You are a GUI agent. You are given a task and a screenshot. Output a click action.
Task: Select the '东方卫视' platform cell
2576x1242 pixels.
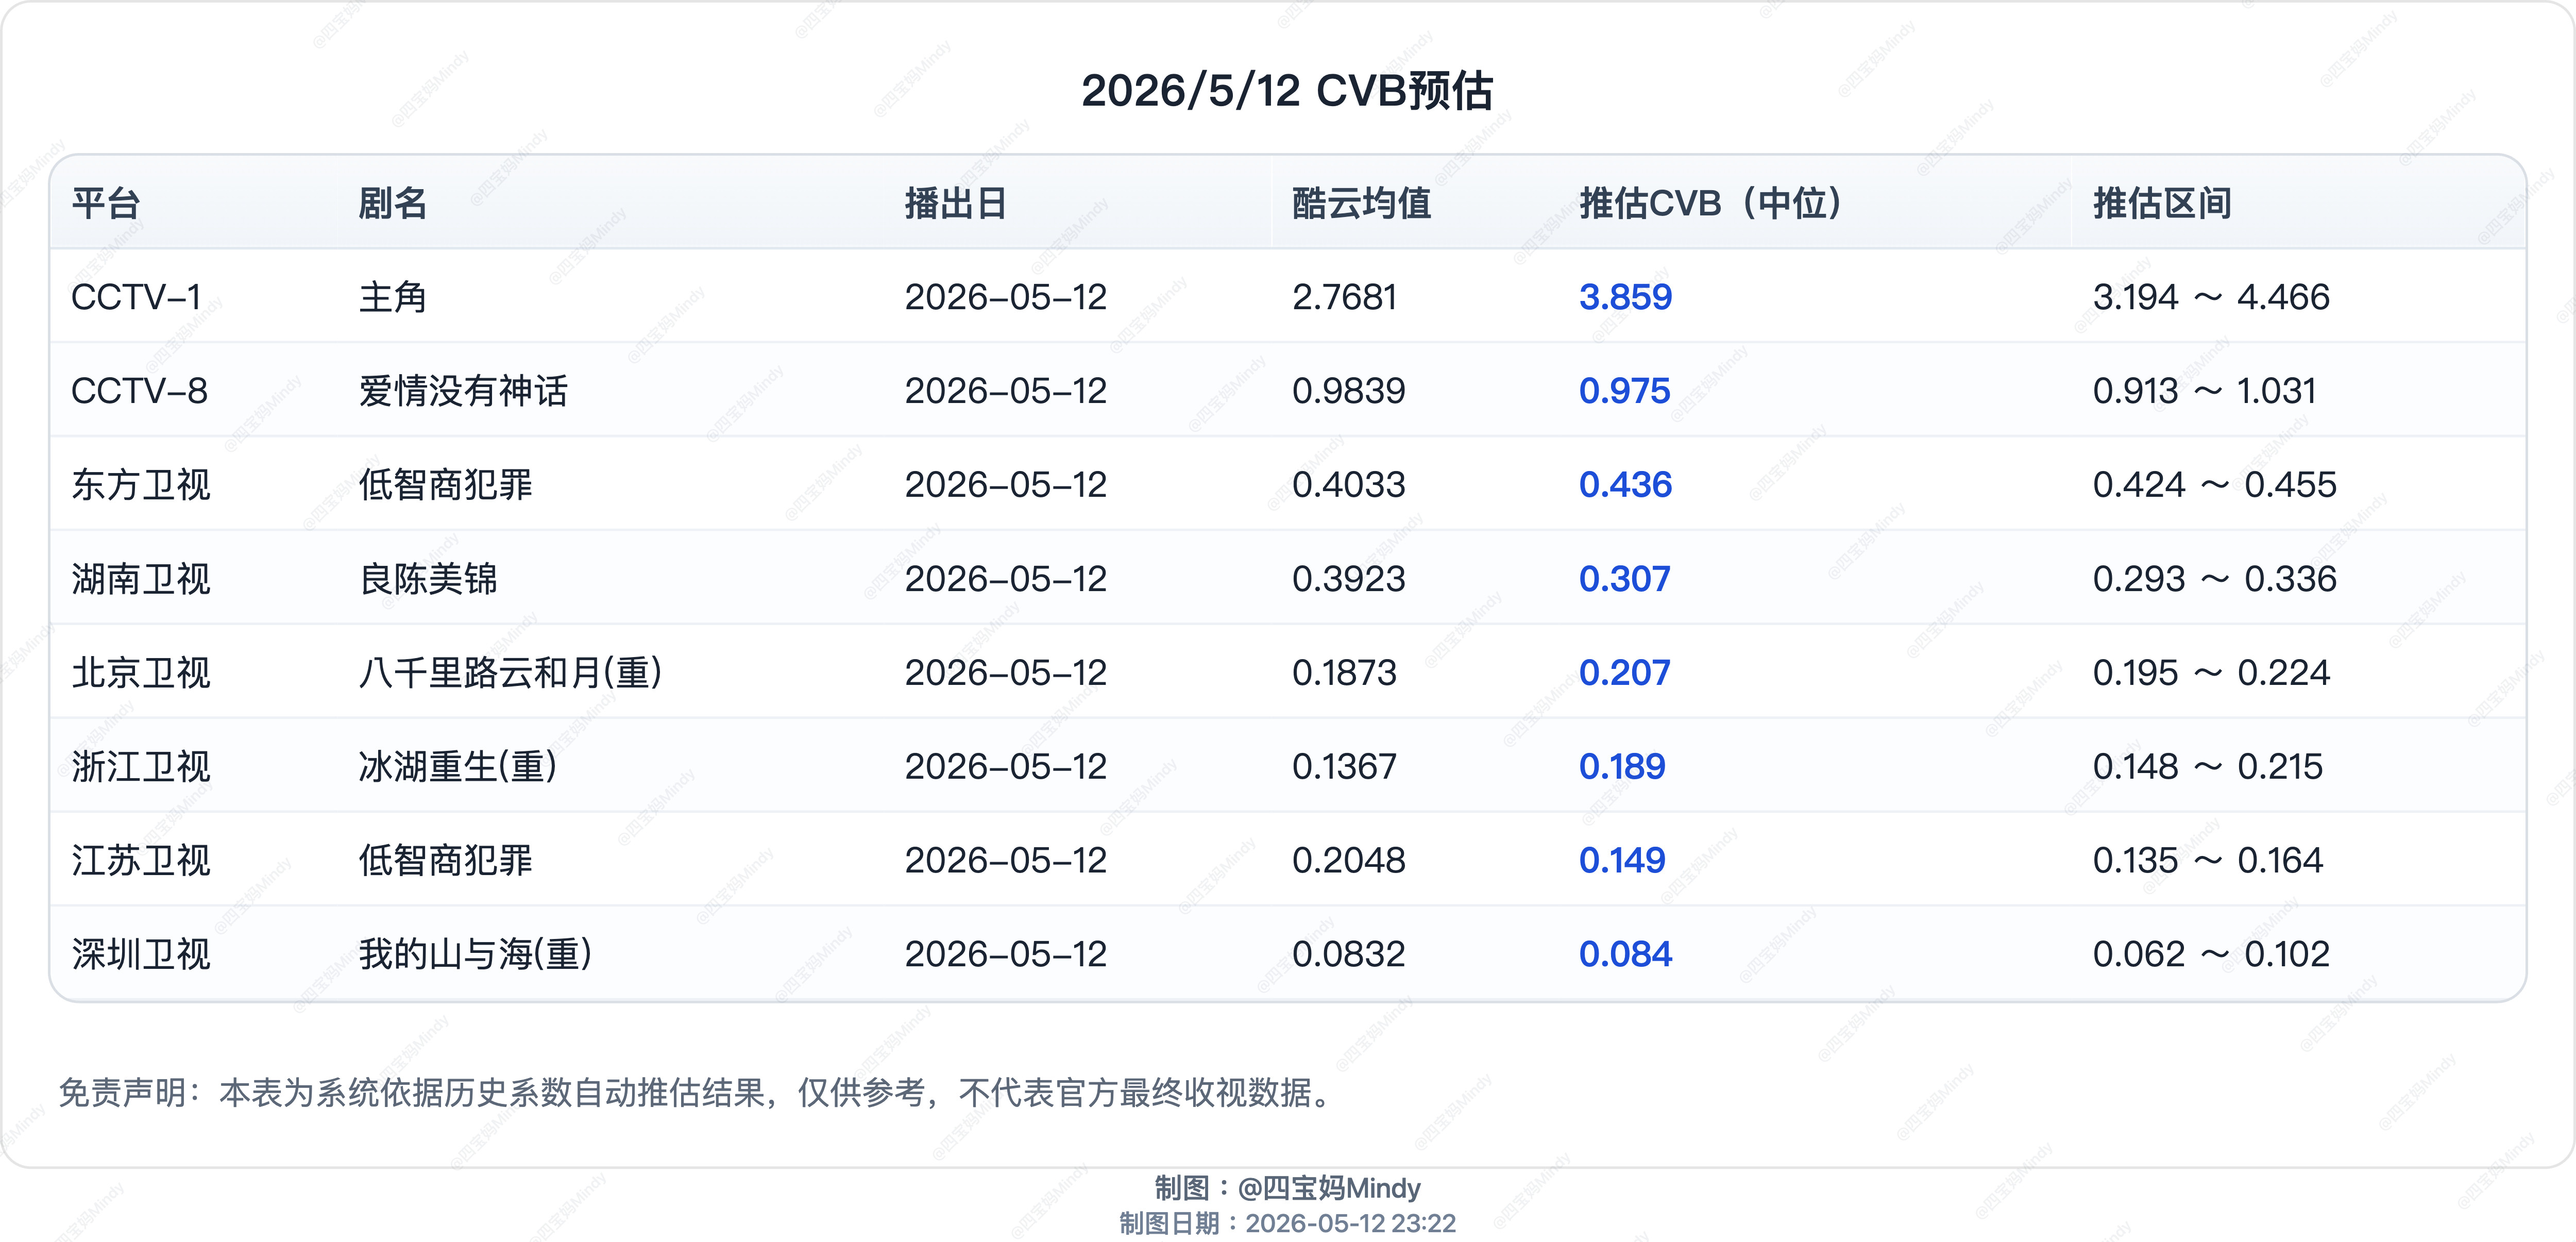coord(141,485)
